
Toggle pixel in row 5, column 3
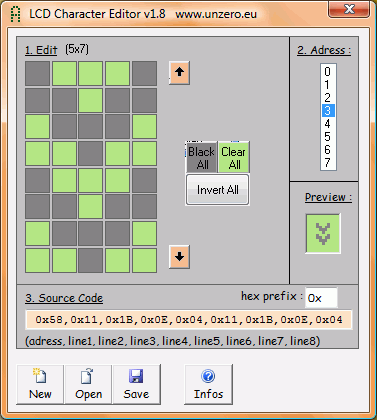[x=91, y=180]
